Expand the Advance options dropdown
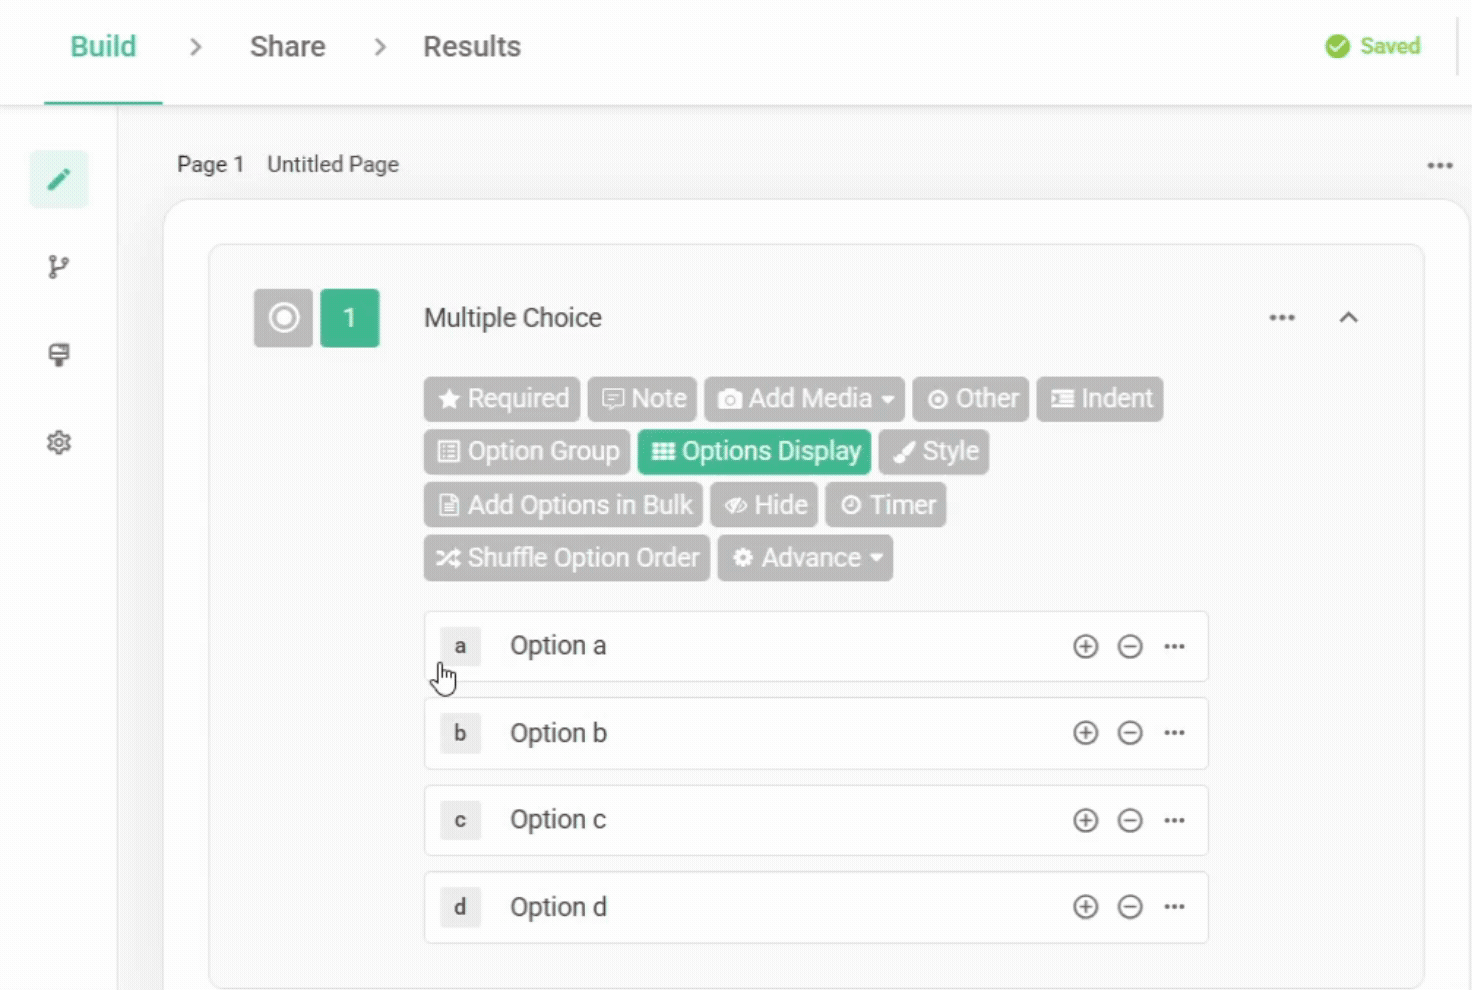The width and height of the screenshot is (1472, 990). pyautogui.click(x=805, y=557)
